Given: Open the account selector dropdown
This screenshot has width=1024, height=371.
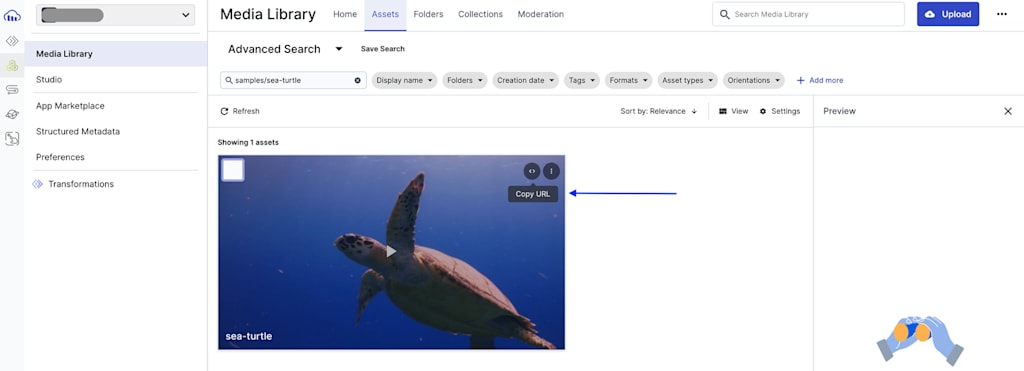Looking at the screenshot, I should pyautogui.click(x=115, y=15).
